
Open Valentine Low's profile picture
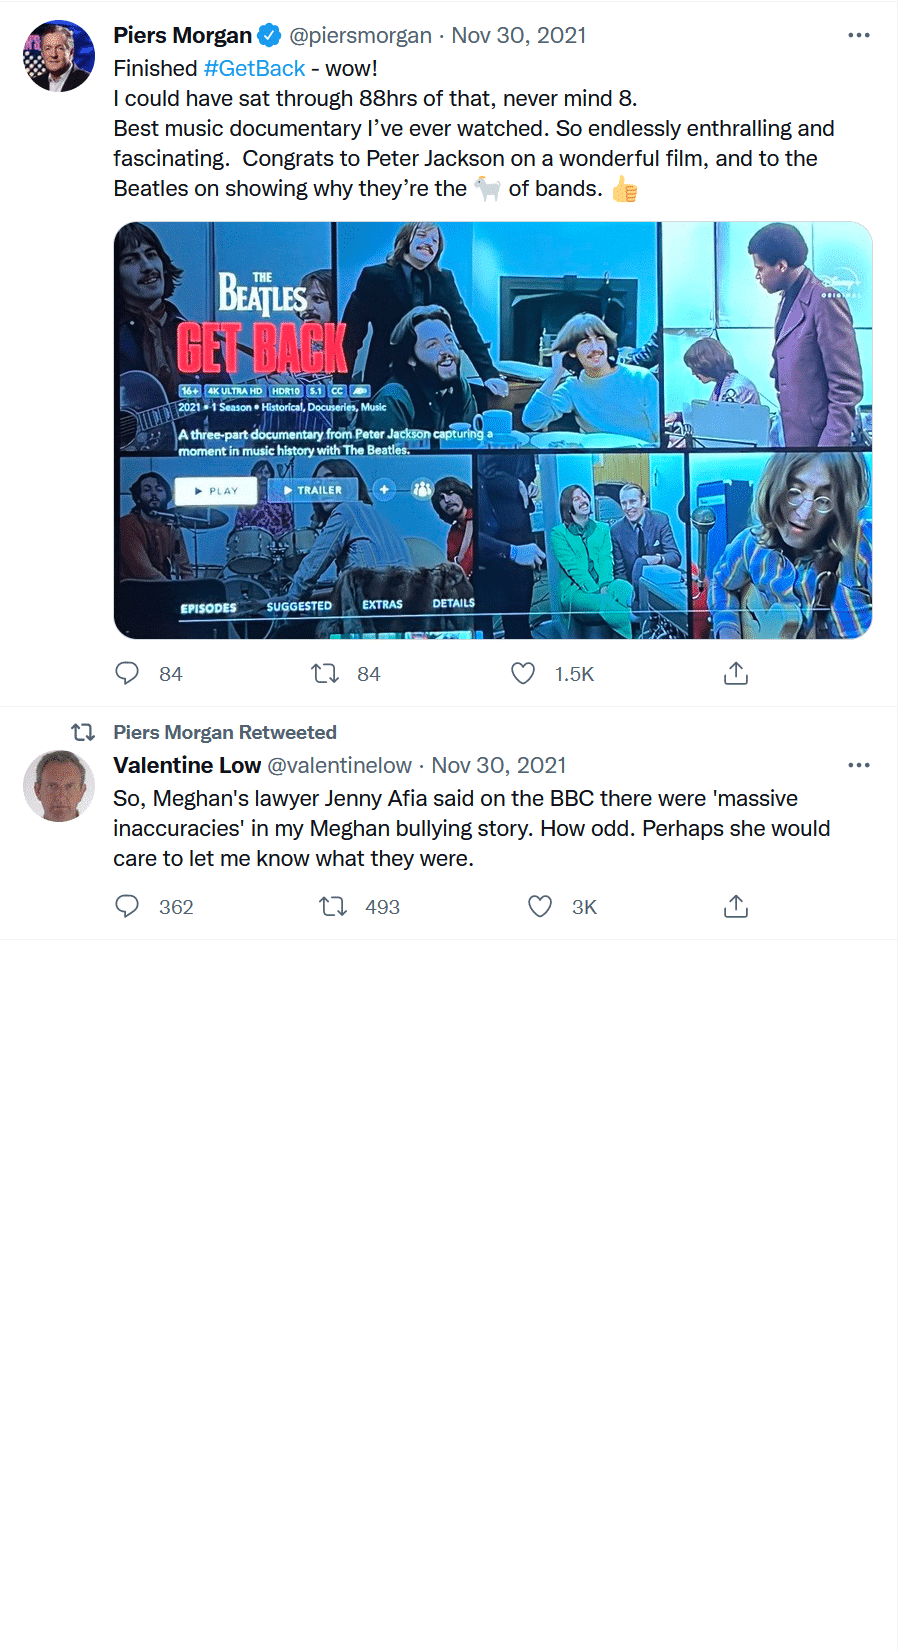[59, 786]
